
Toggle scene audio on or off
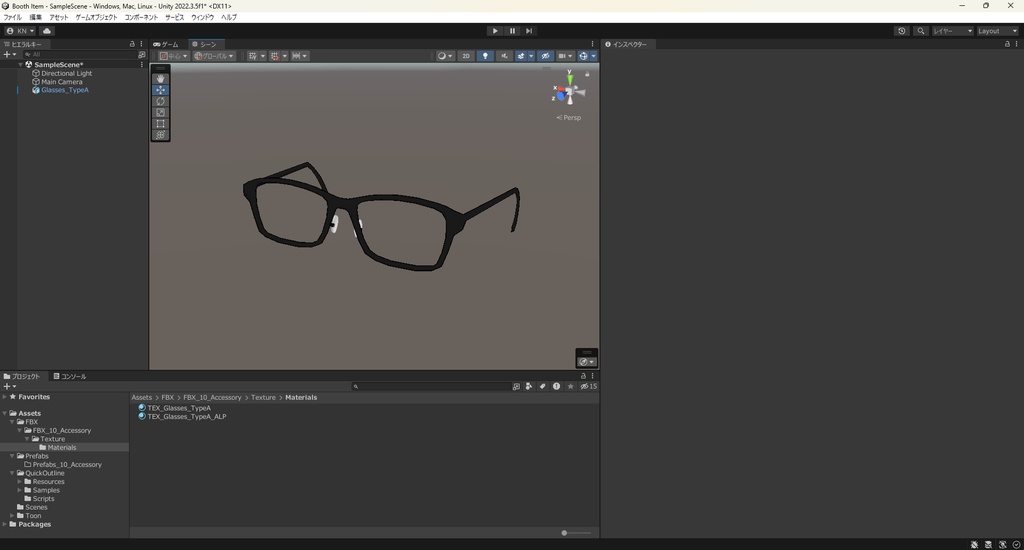[504, 56]
